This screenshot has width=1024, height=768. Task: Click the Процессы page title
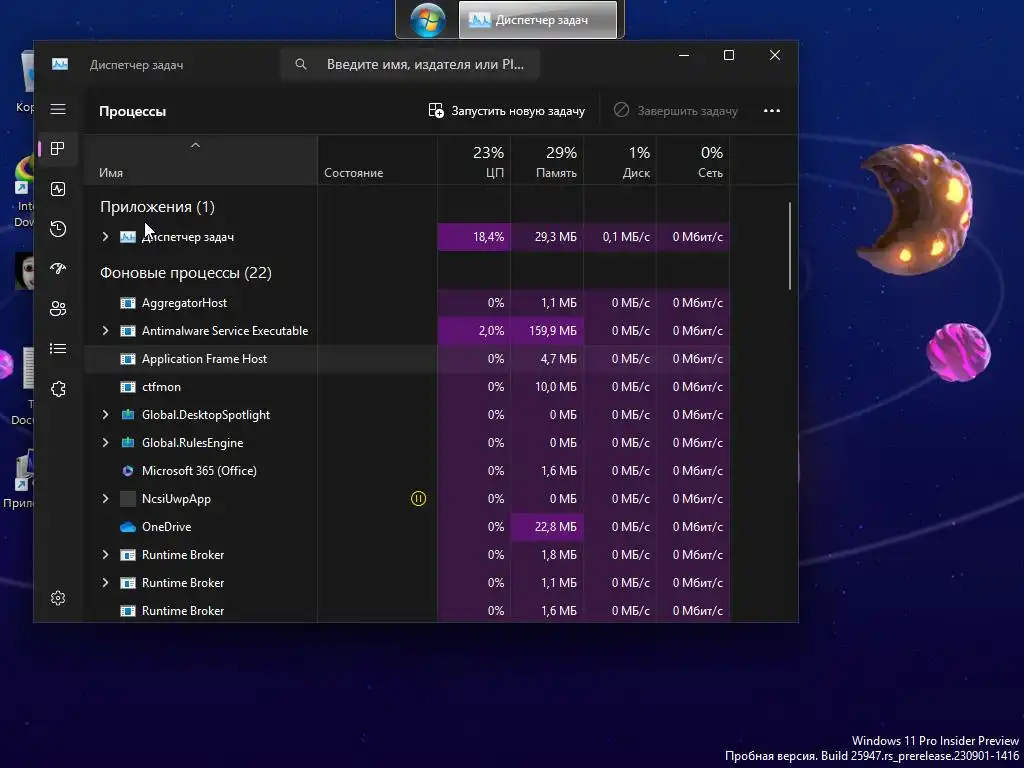[133, 111]
